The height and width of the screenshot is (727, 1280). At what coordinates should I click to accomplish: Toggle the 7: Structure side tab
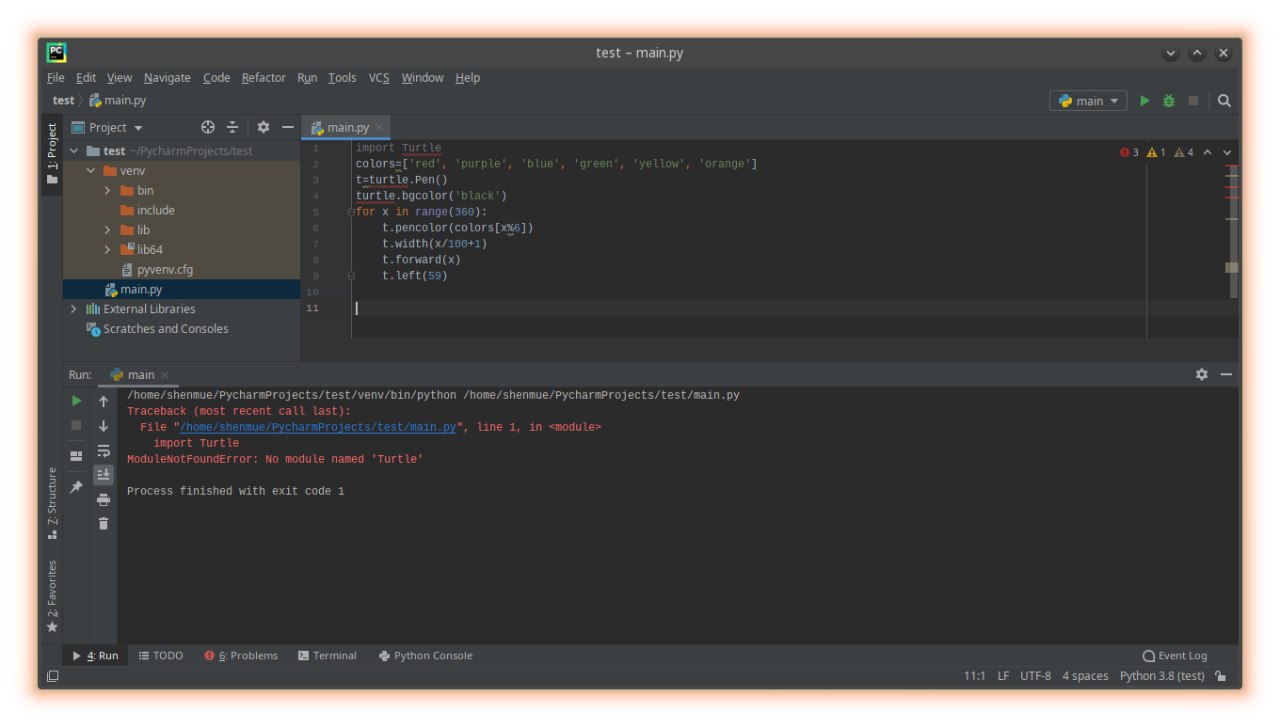click(x=52, y=503)
